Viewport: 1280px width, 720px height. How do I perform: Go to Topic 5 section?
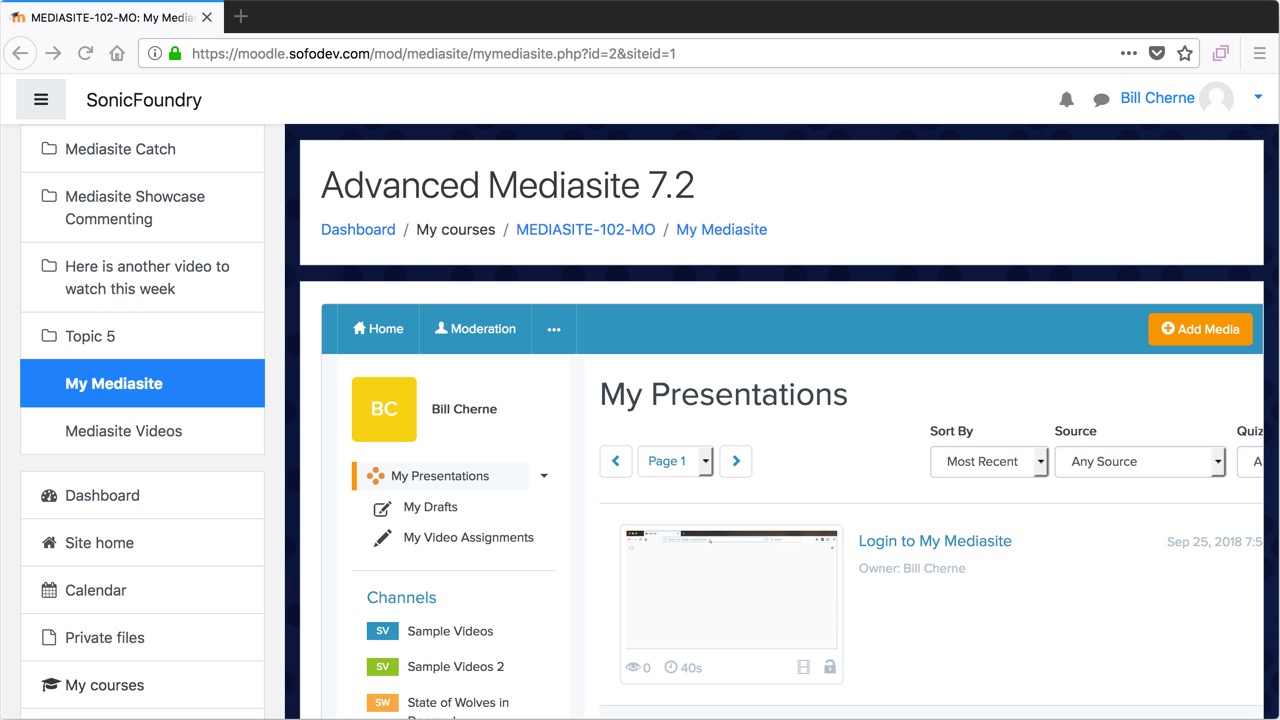(142, 336)
